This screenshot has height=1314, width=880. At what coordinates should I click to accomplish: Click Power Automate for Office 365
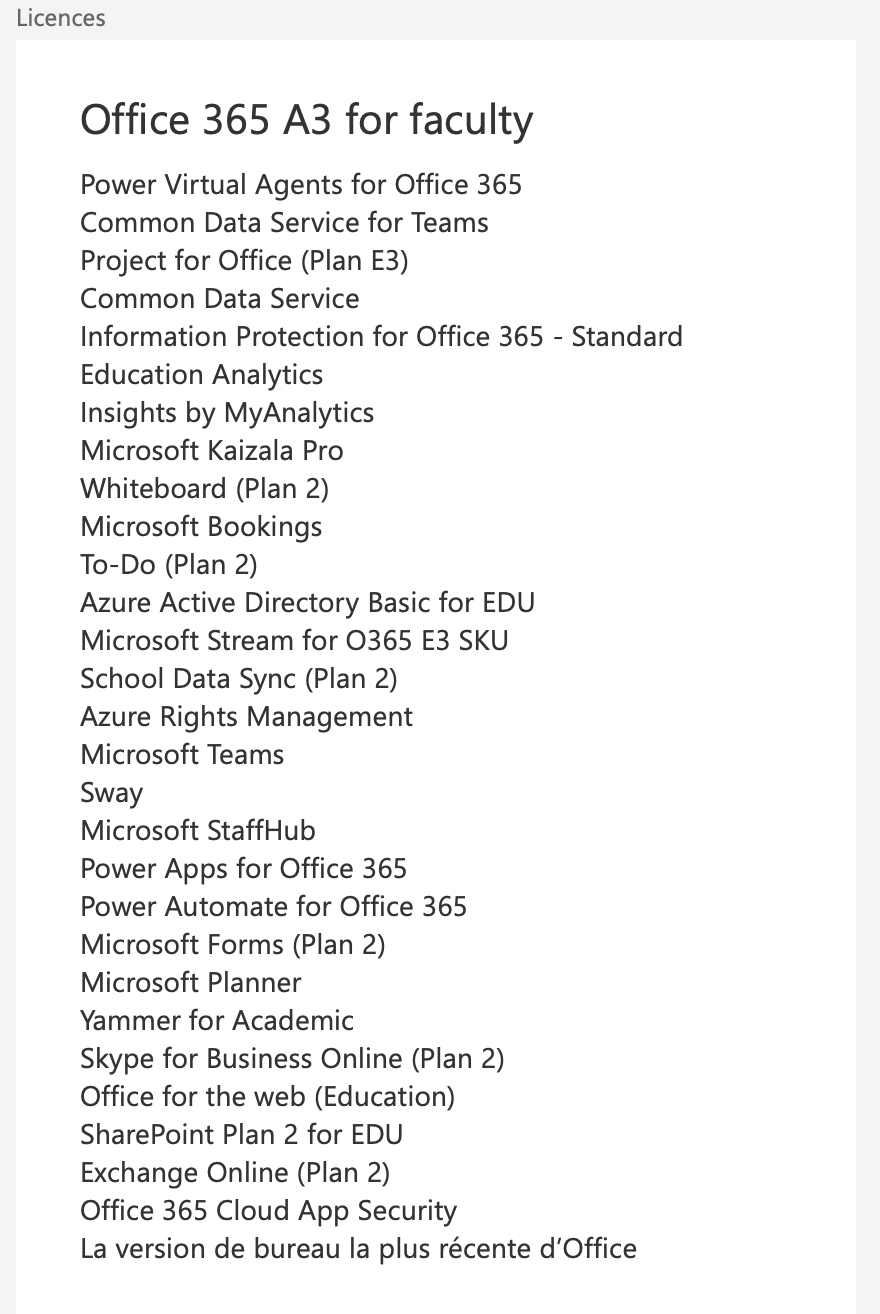pyautogui.click(x=274, y=907)
